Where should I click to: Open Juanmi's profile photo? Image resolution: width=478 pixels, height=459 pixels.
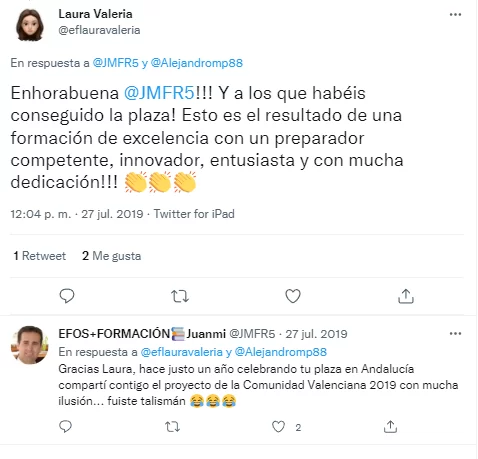click(x=30, y=345)
